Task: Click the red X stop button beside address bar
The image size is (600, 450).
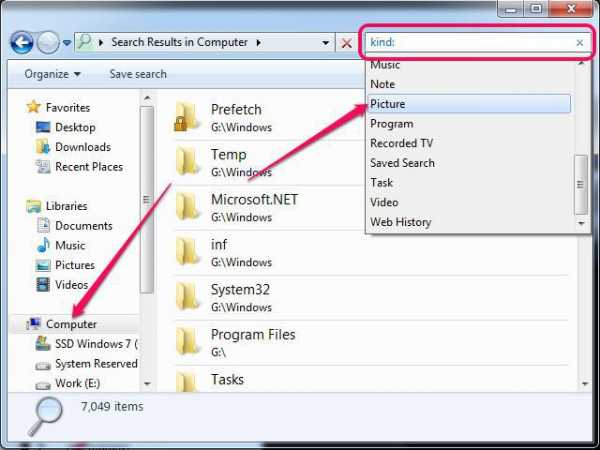Action: point(347,43)
